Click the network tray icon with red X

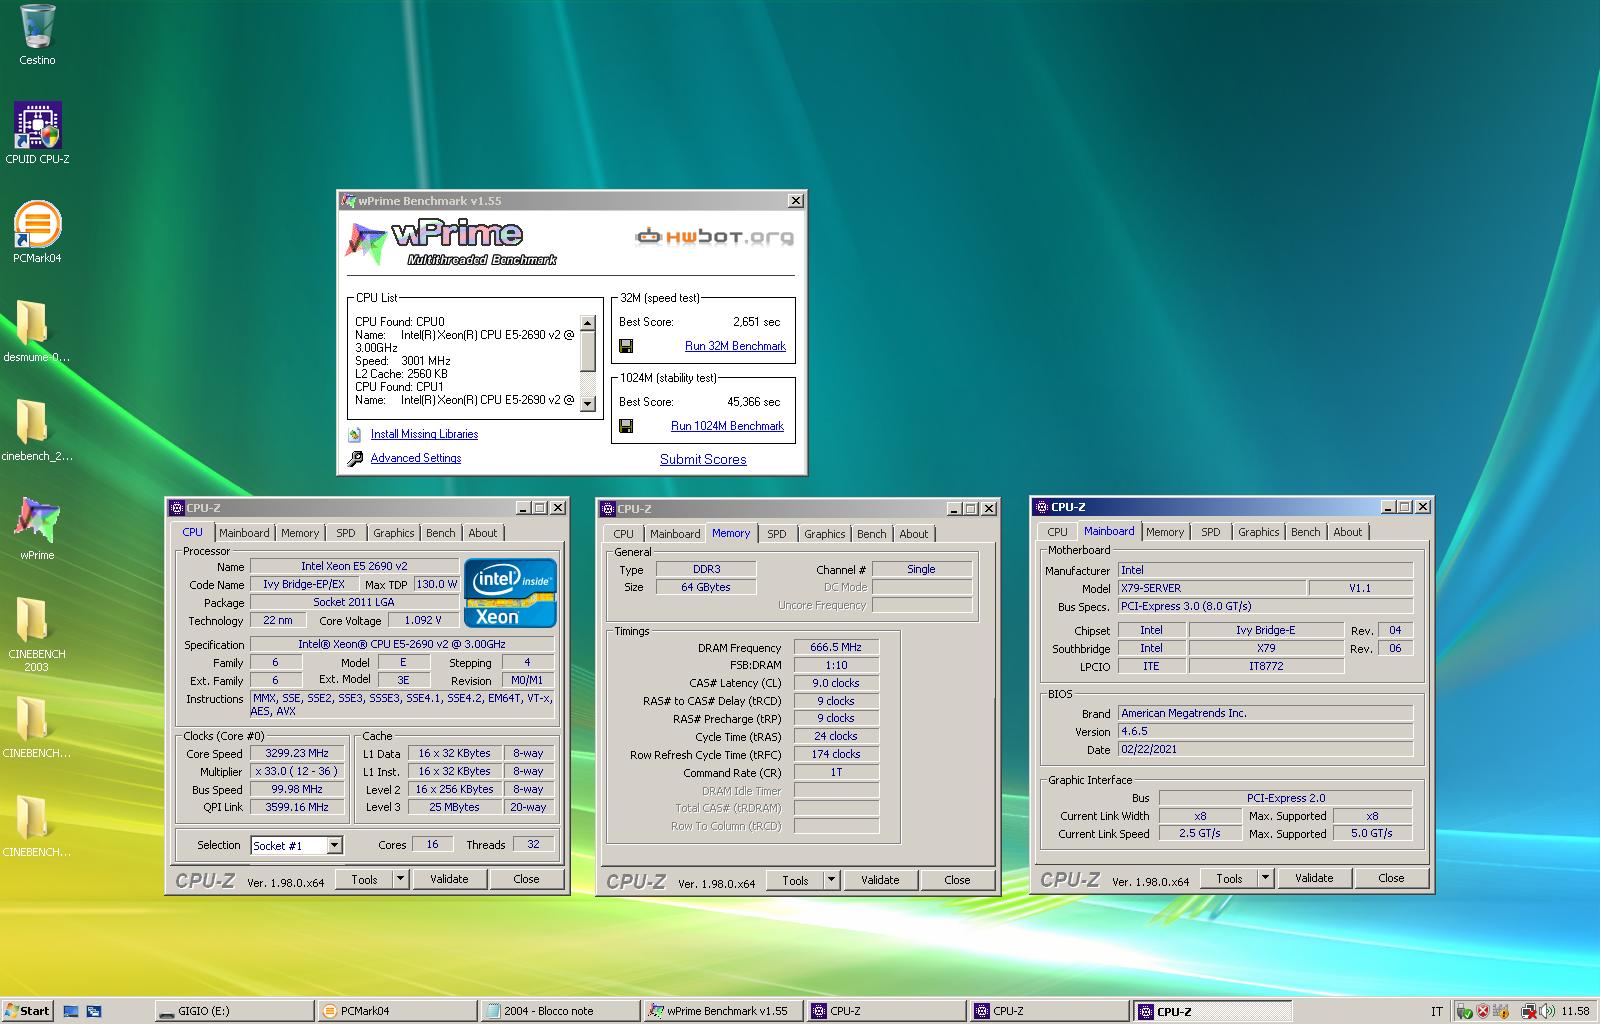pyautogui.click(x=1528, y=1012)
